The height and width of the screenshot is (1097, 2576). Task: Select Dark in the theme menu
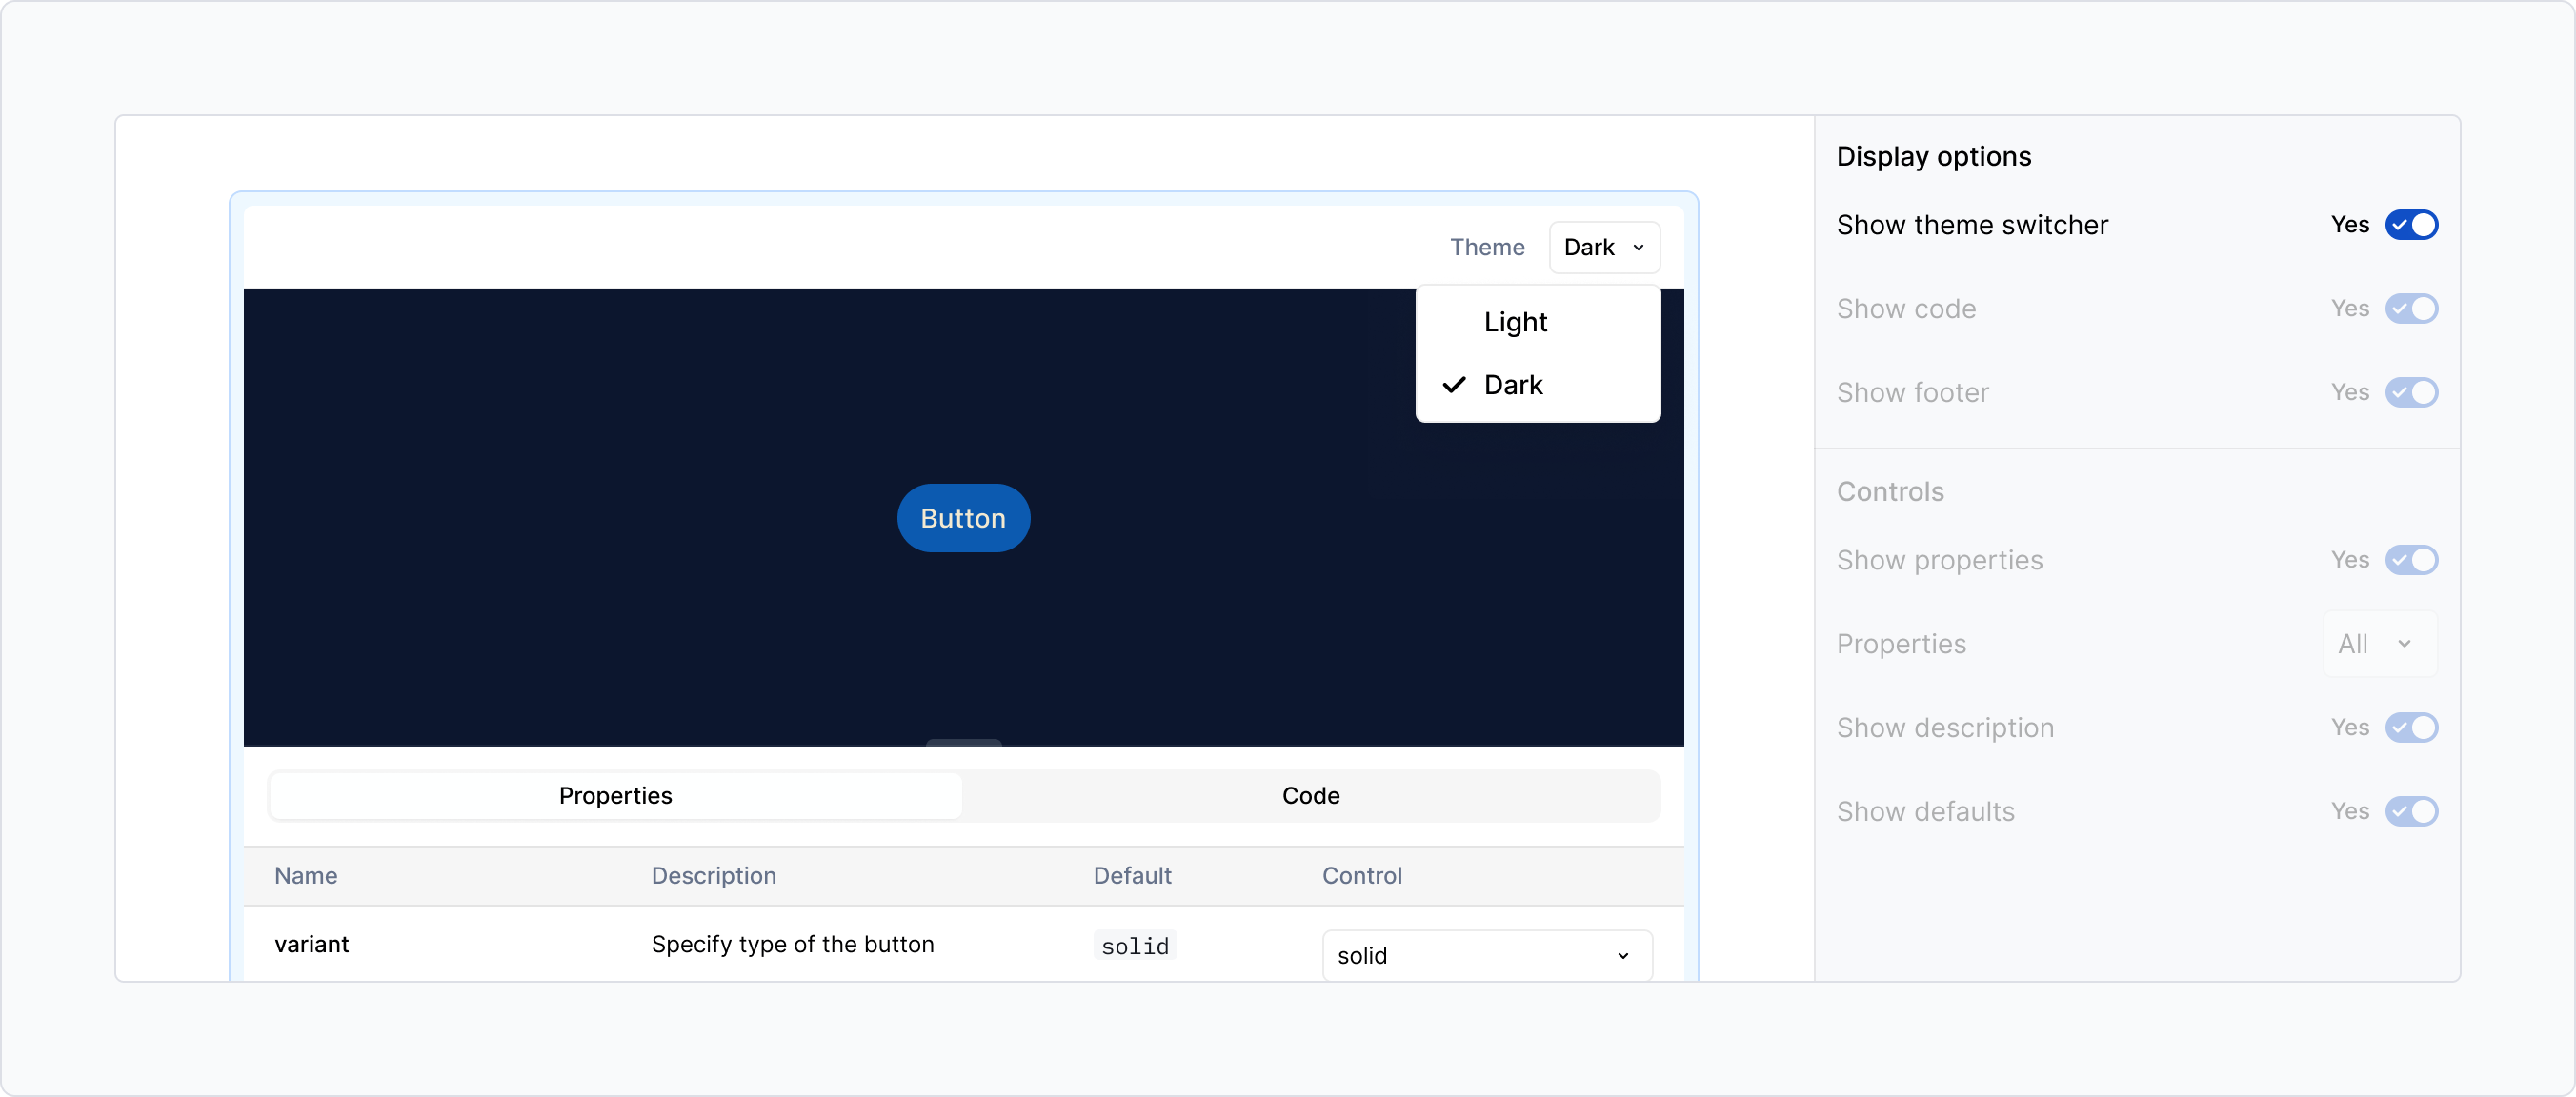click(x=1537, y=385)
